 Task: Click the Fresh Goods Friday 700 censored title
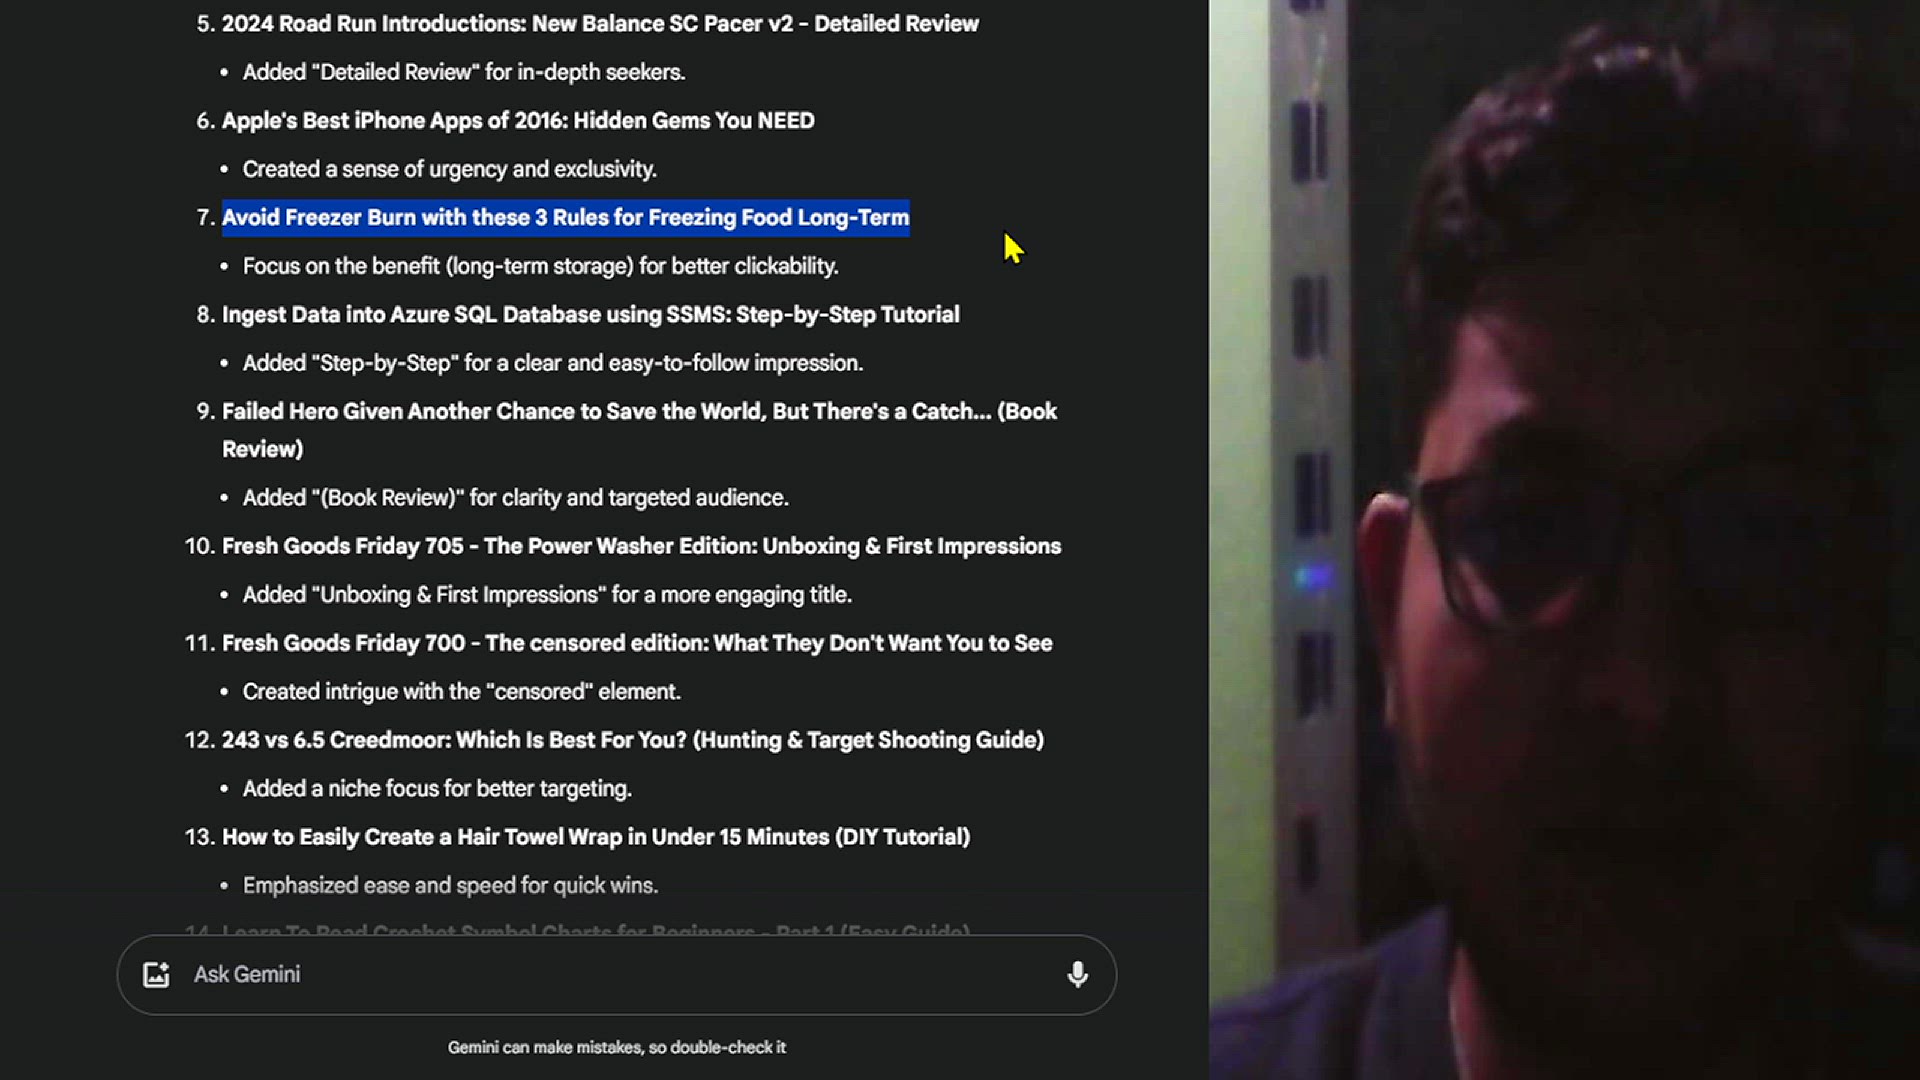tap(636, 643)
